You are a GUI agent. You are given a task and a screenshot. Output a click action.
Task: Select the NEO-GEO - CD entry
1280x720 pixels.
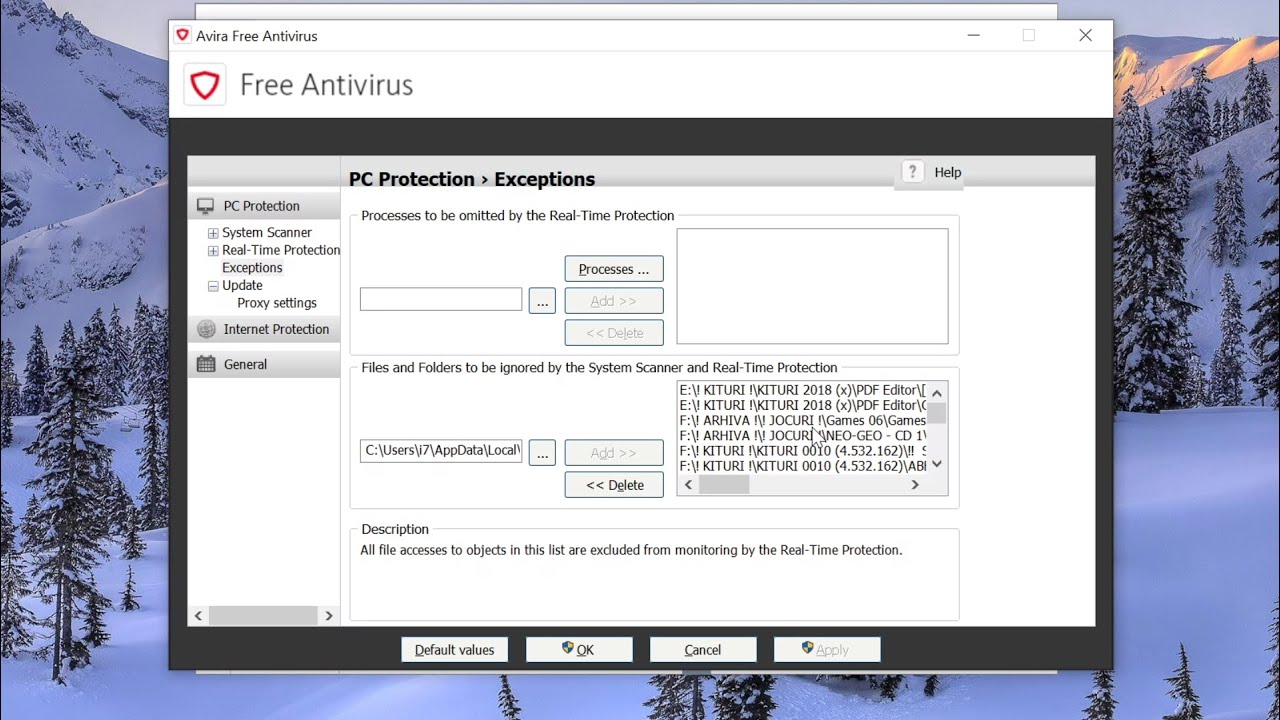click(802, 436)
